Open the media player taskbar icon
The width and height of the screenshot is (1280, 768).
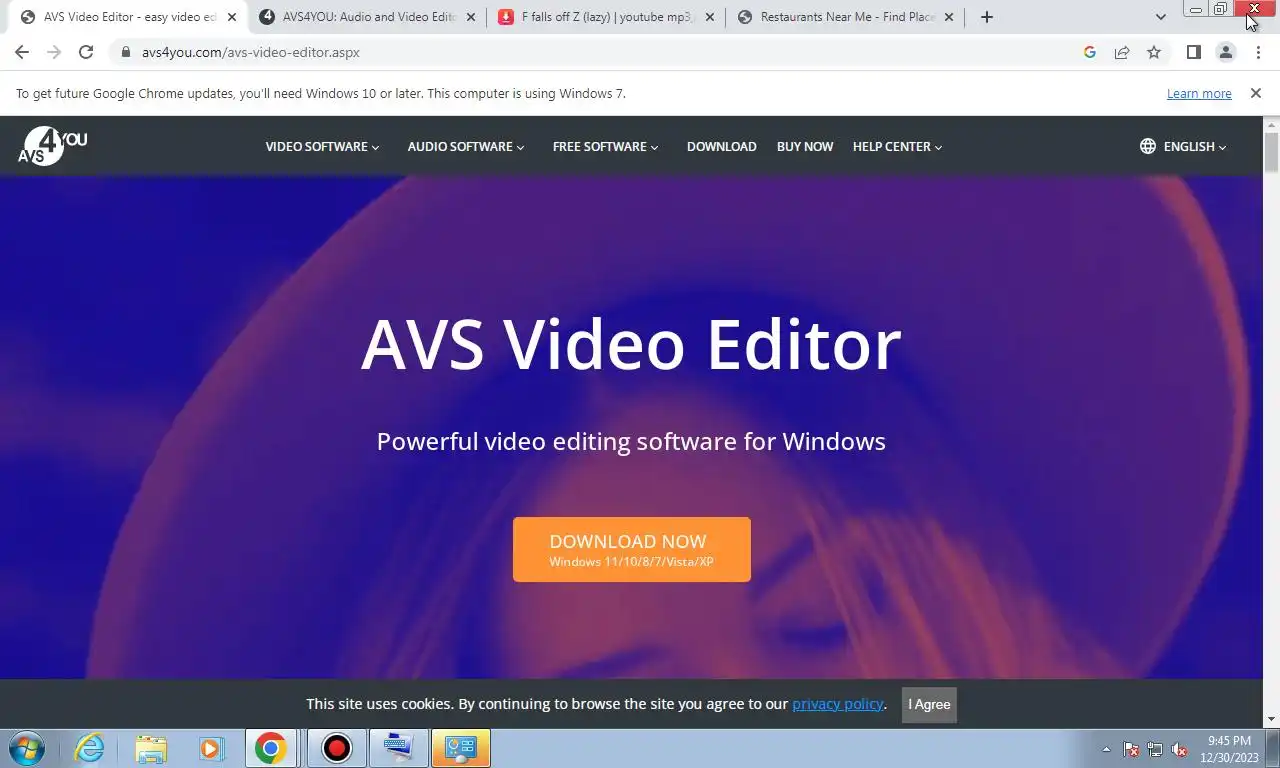pos(211,748)
